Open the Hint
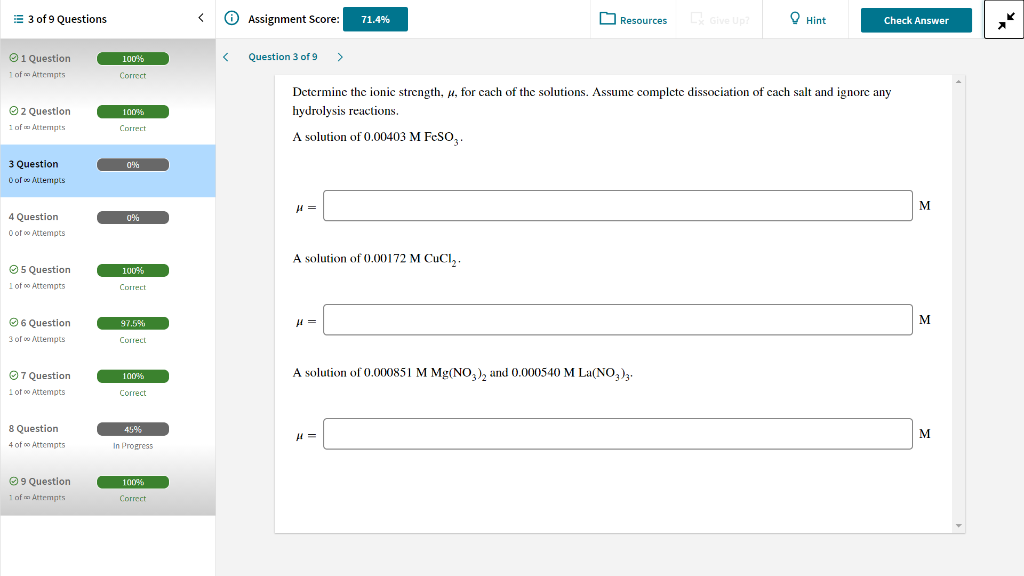Image resolution: width=1024 pixels, height=576 pixels. pos(808,20)
